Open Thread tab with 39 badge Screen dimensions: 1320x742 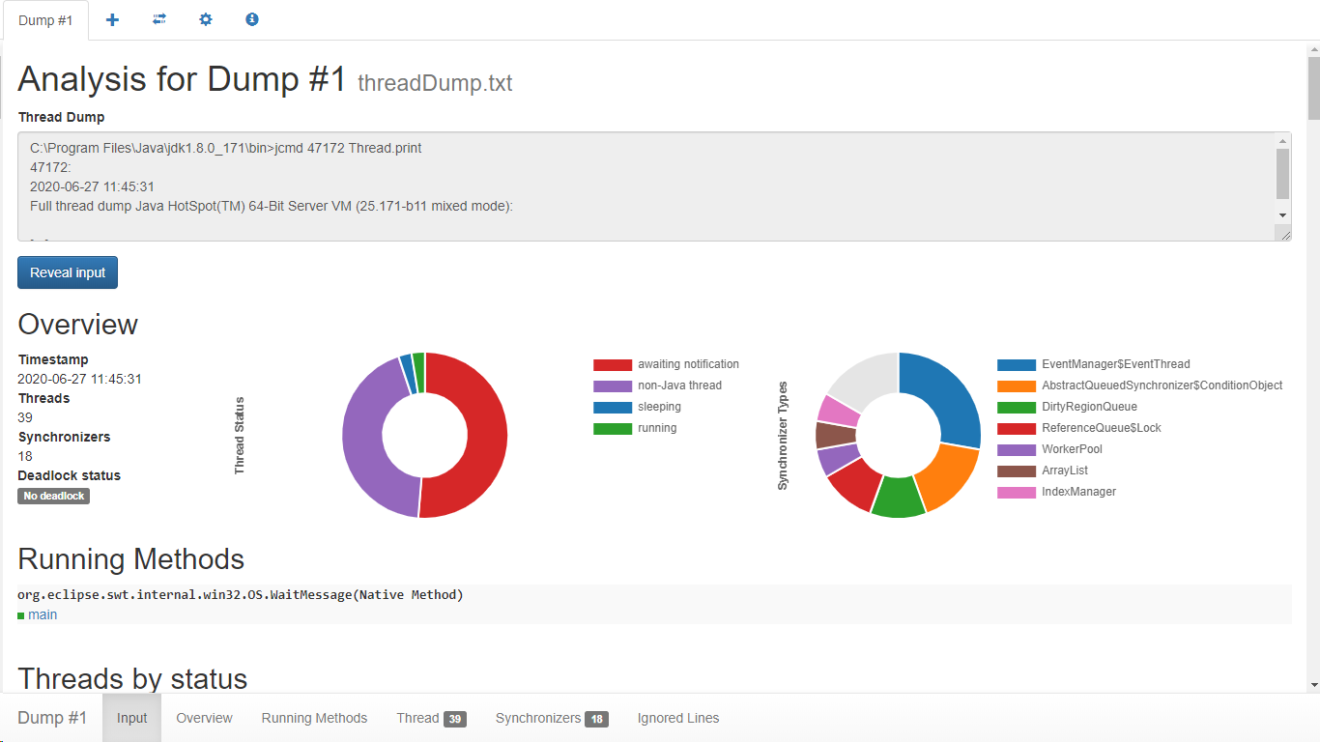[431, 718]
